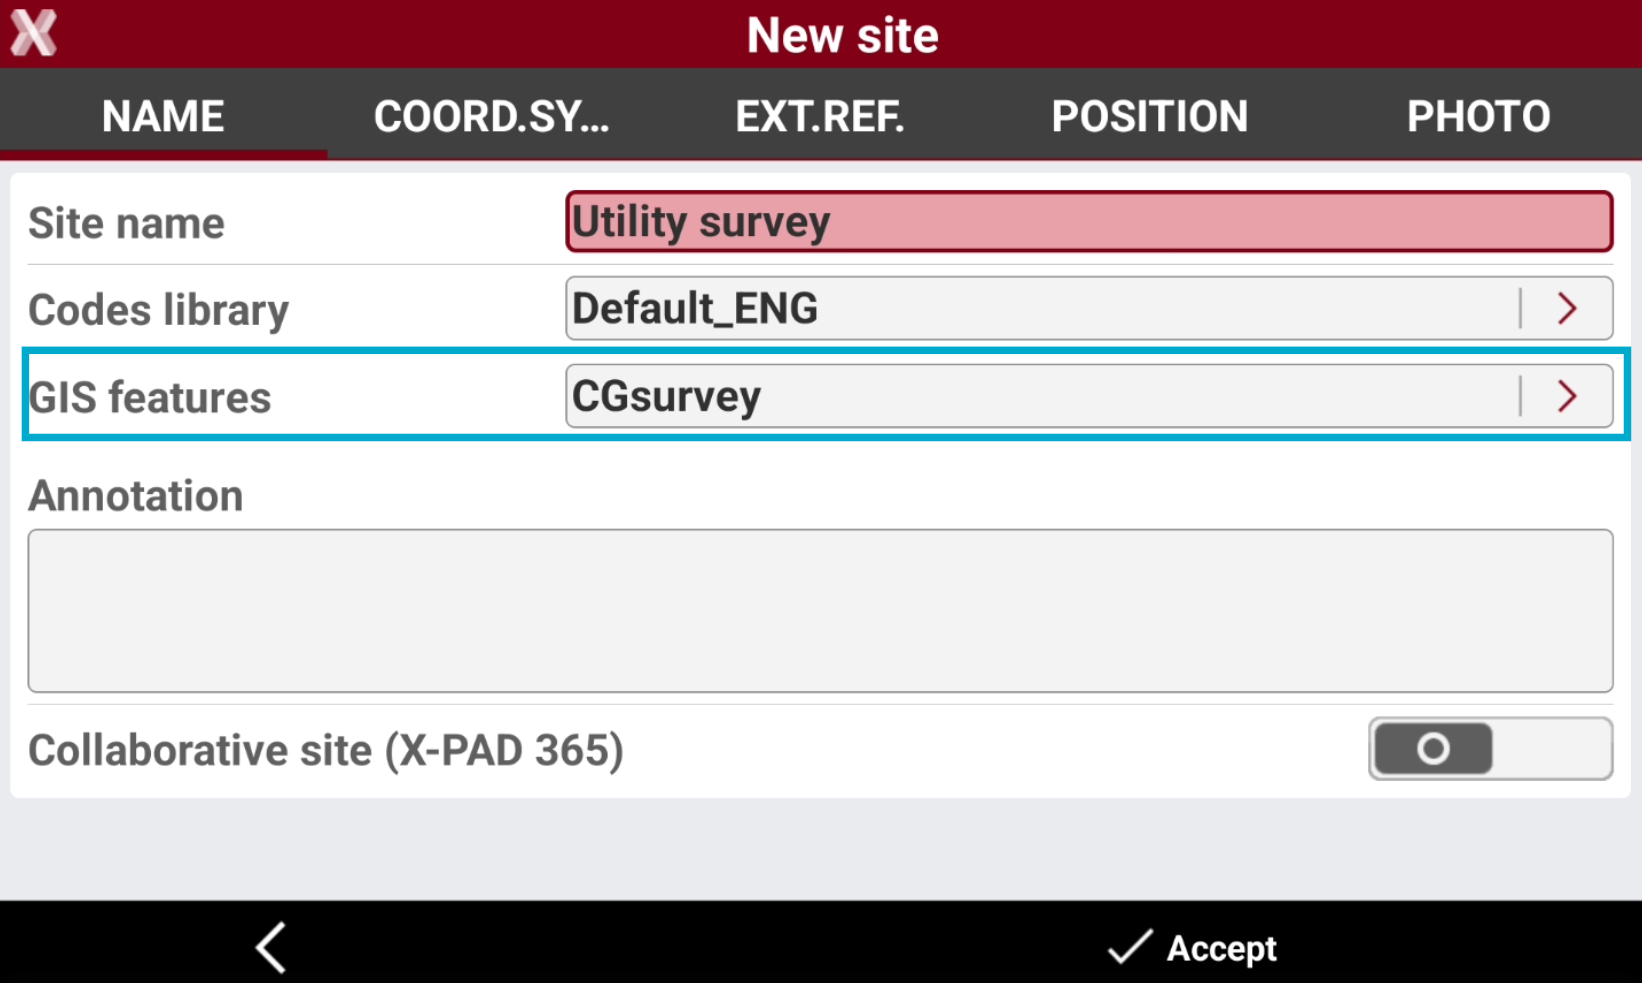The height and width of the screenshot is (983, 1642).
Task: Click the 'New site' title
Action: (842, 35)
